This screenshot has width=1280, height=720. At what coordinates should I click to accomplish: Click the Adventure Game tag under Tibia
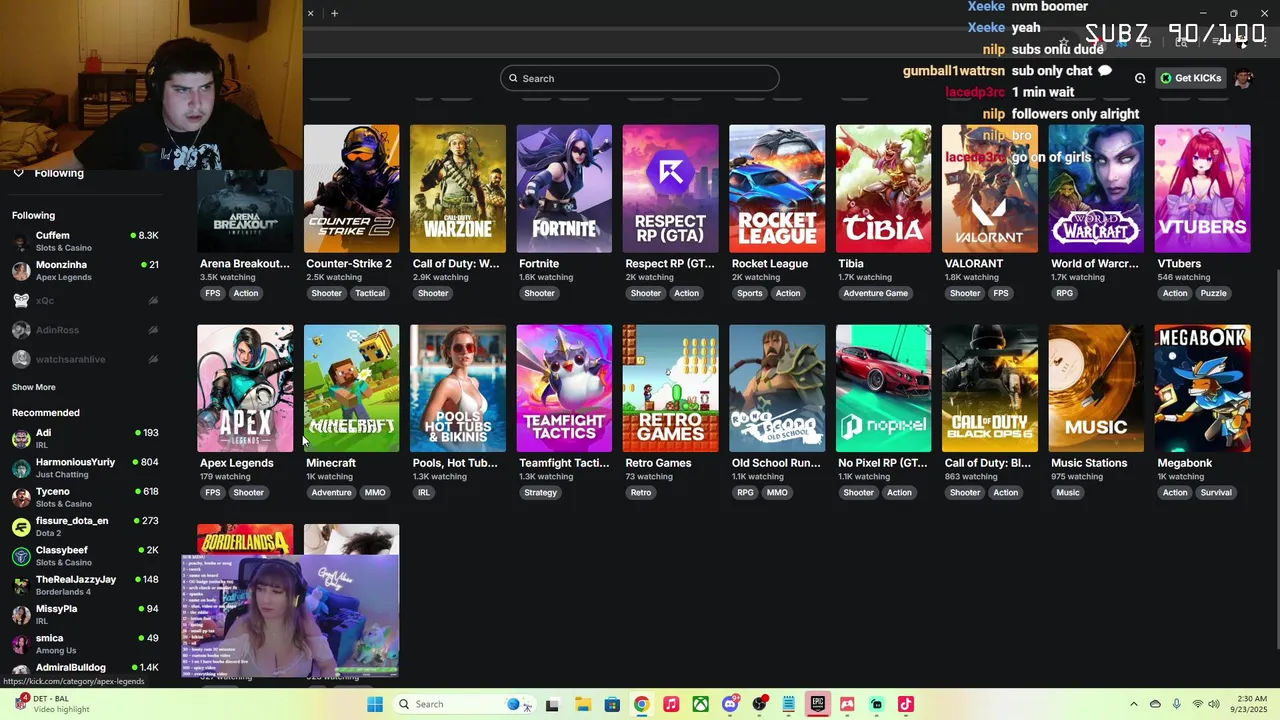[876, 293]
